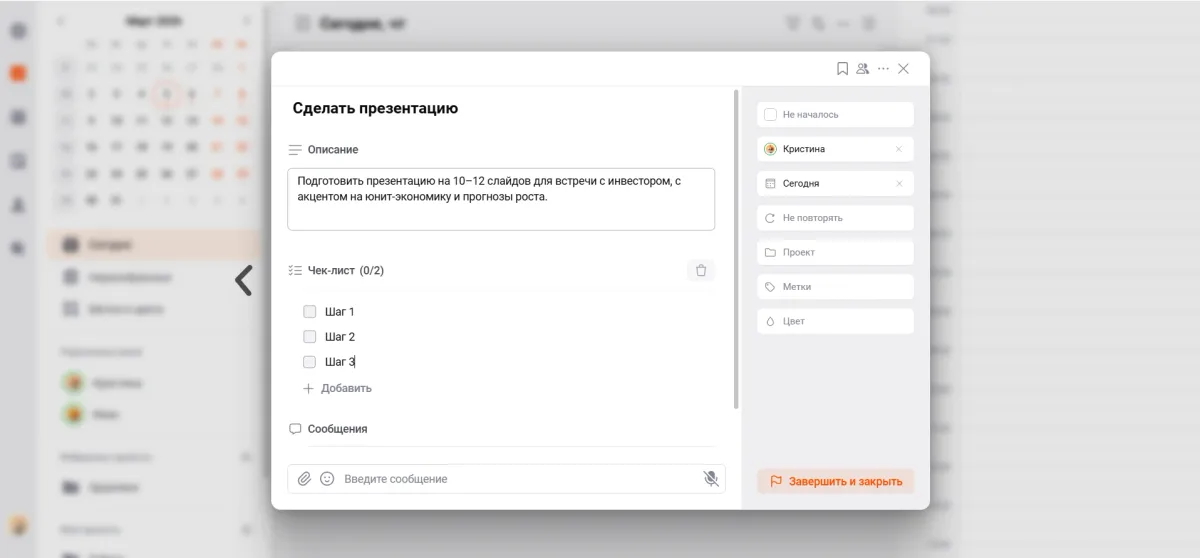Viewport: 1200px width, 558px height.
Task: Toggle the Шаг 3 checkbox
Action: click(x=310, y=362)
